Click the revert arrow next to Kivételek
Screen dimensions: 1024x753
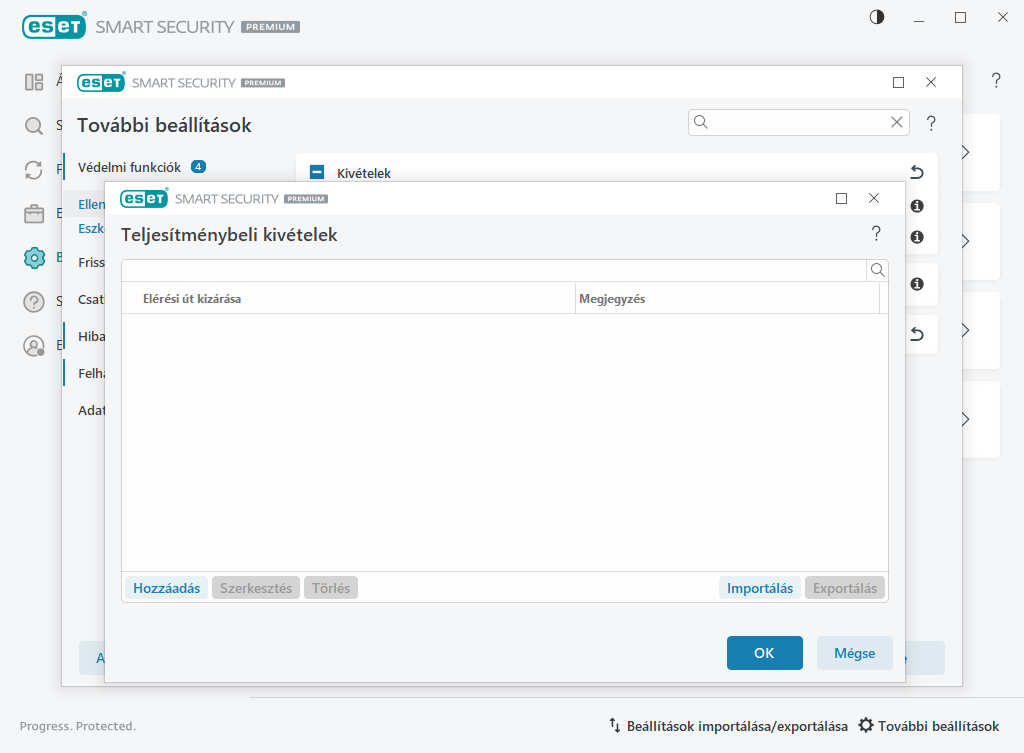pyautogui.click(x=916, y=173)
